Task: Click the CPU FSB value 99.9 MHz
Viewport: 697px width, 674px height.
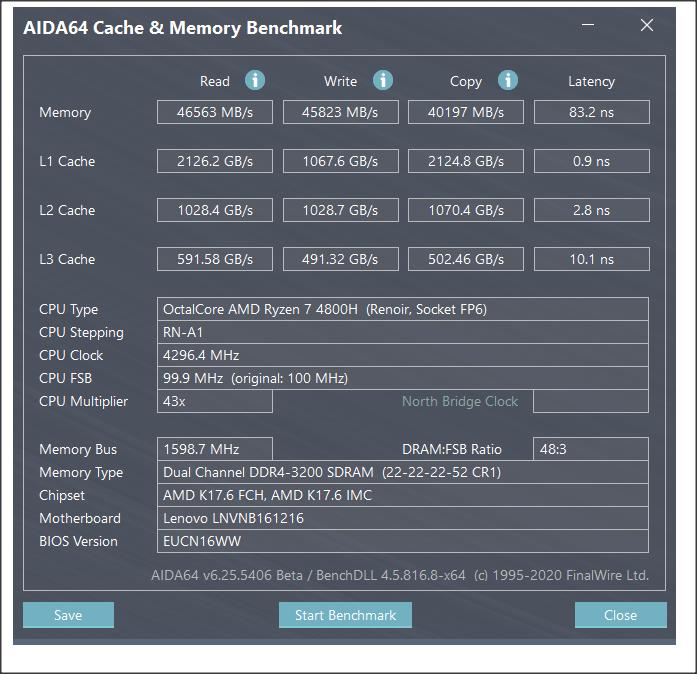Action: (x=403, y=378)
